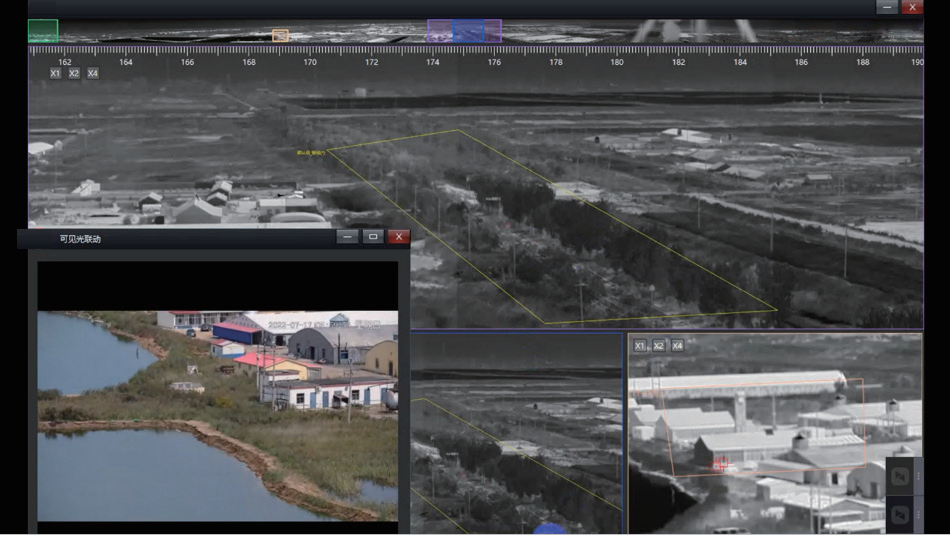
Task: Click the 174 mark on the angle ruler
Action: (x=433, y=62)
